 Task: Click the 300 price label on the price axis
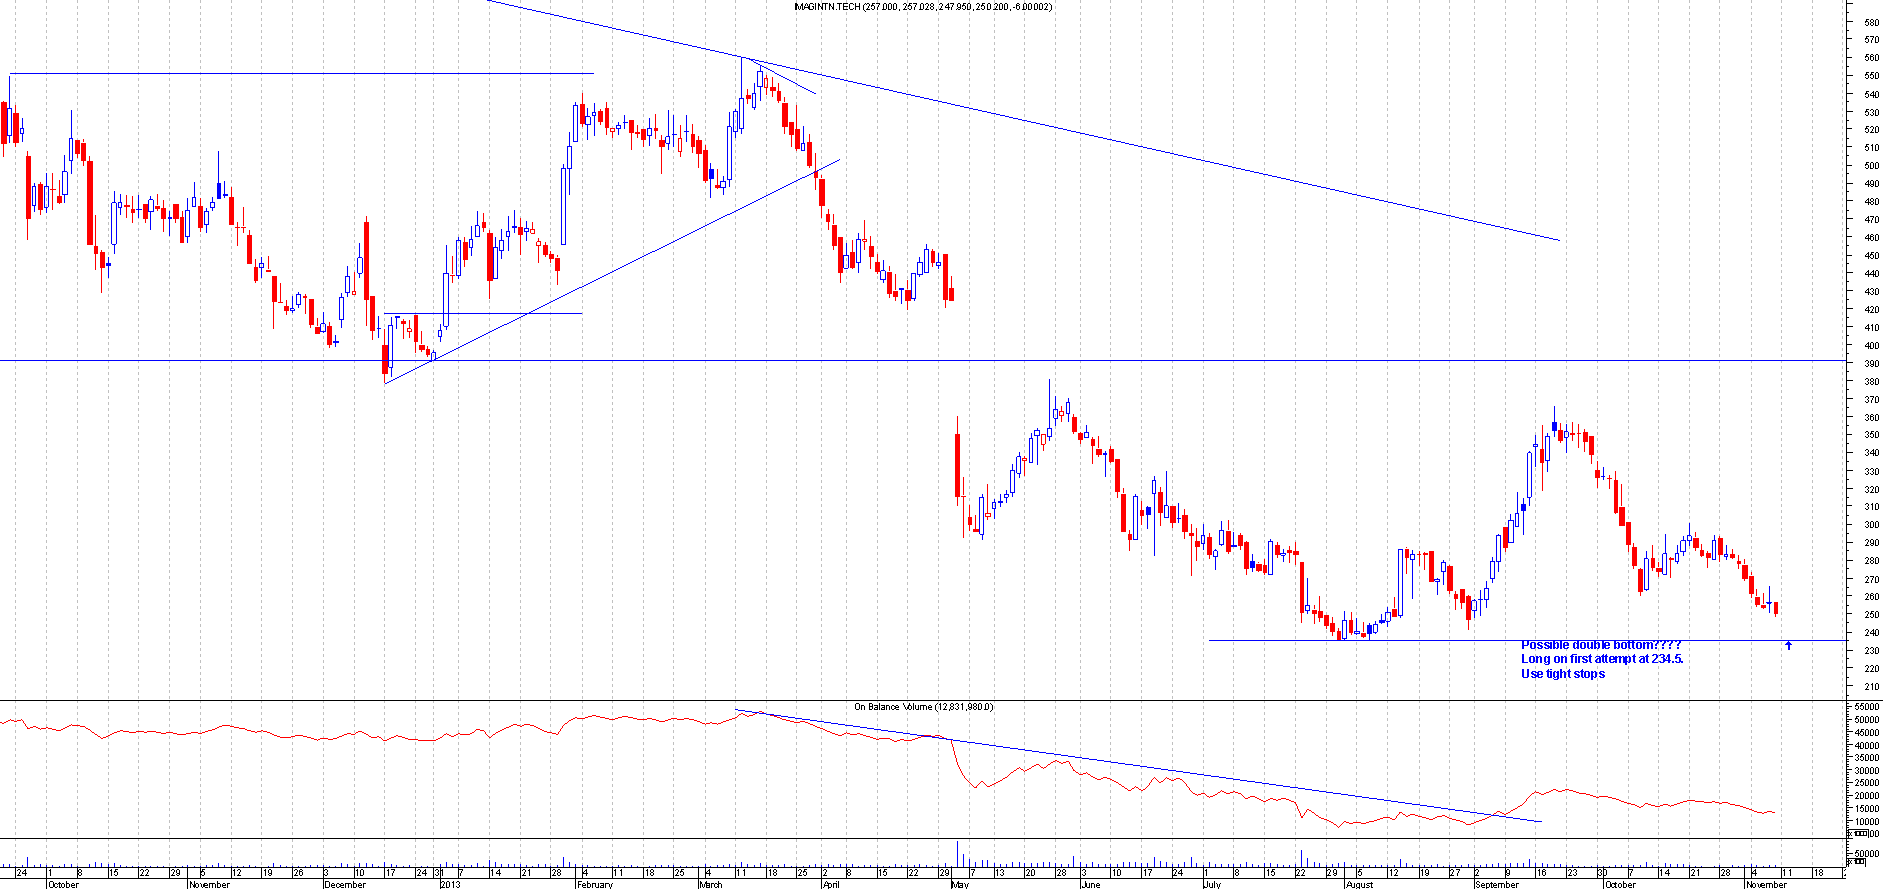pyautogui.click(x=1870, y=525)
